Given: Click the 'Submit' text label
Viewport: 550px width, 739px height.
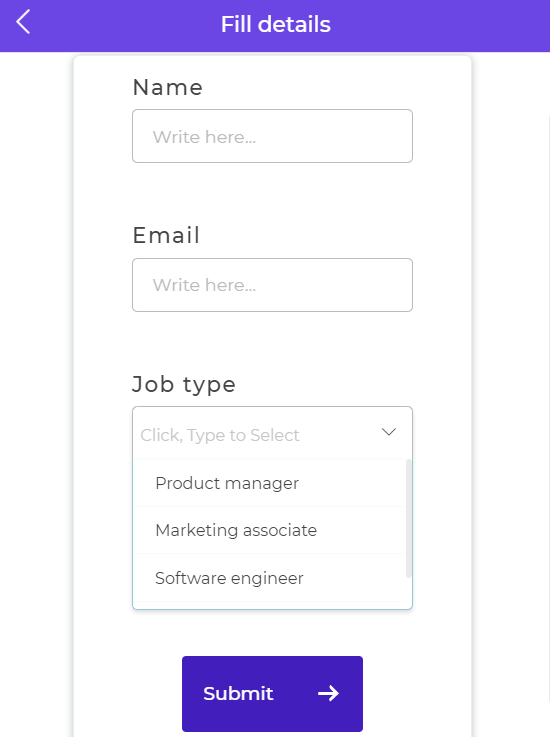Looking at the screenshot, I should click(x=238, y=694).
